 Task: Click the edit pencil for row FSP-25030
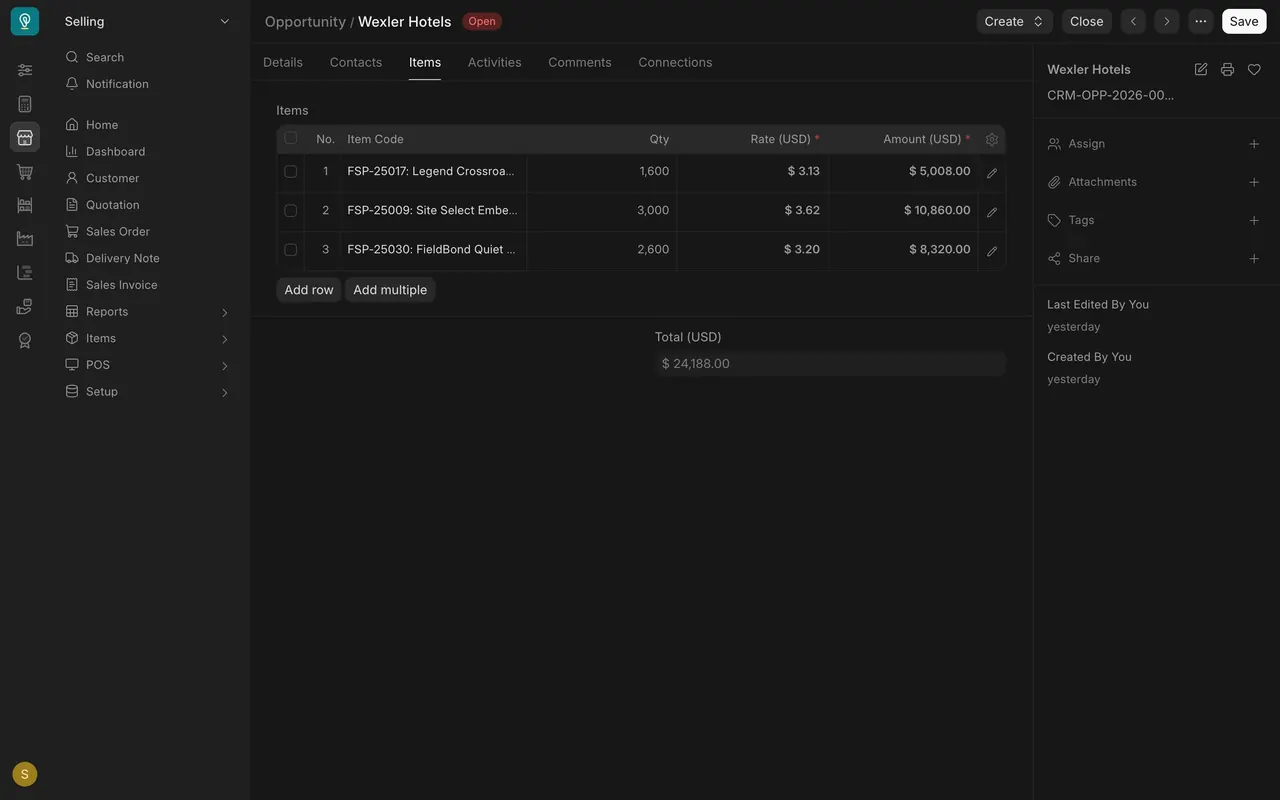click(x=992, y=251)
